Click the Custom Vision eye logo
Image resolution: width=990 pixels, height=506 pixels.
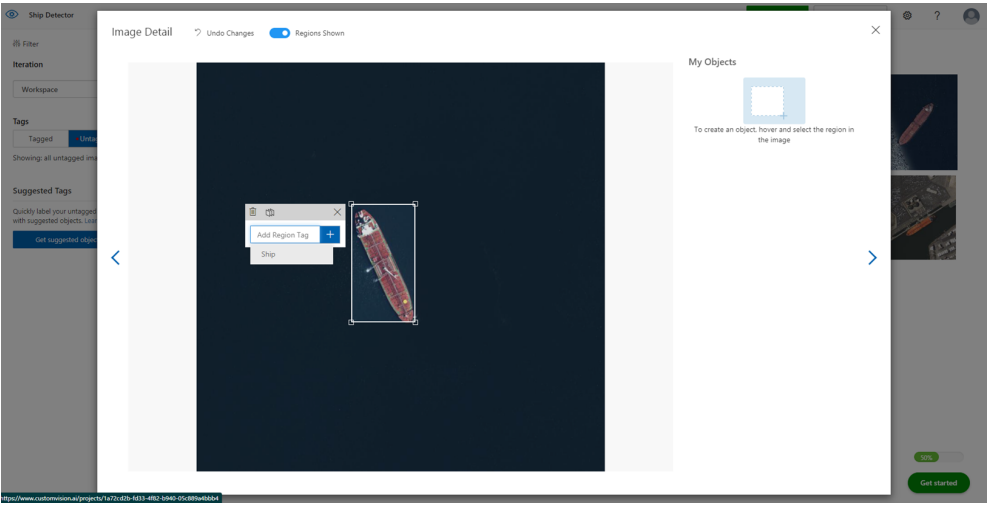coord(12,15)
